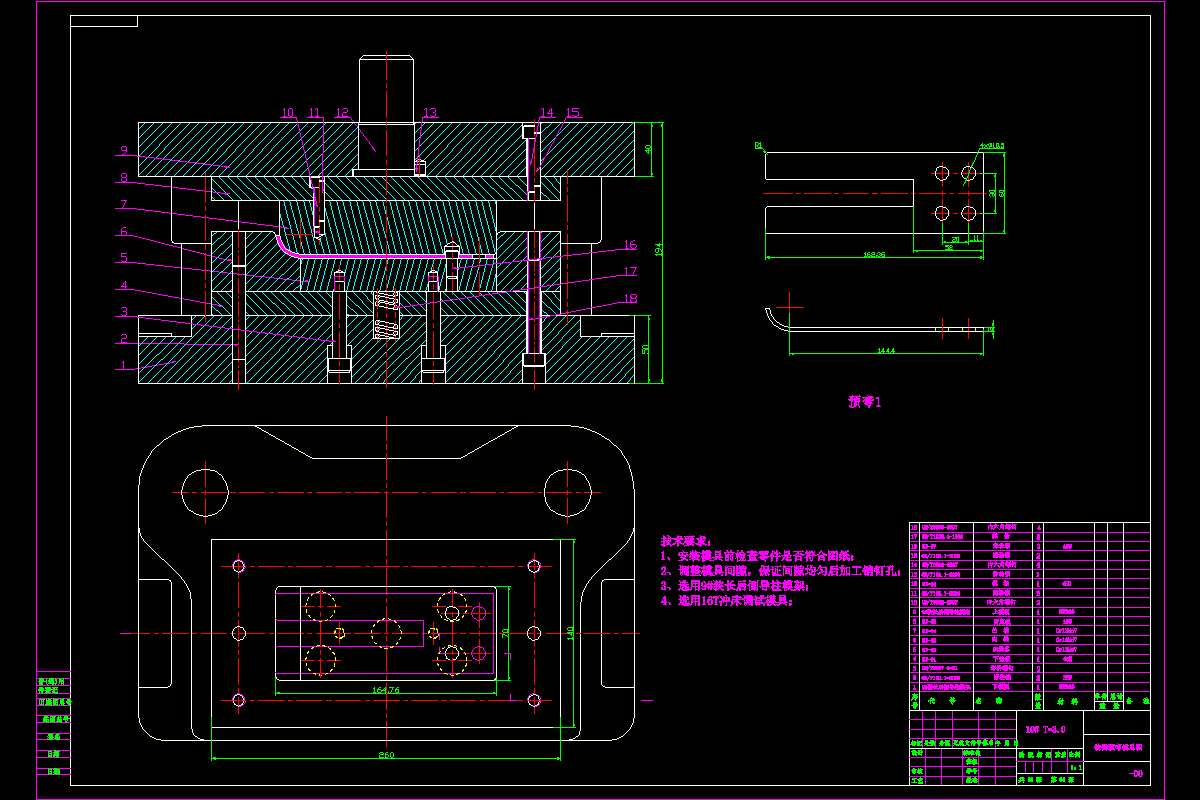Click part balloon number 13
This screenshot has width=1200, height=800.
(x=430, y=113)
